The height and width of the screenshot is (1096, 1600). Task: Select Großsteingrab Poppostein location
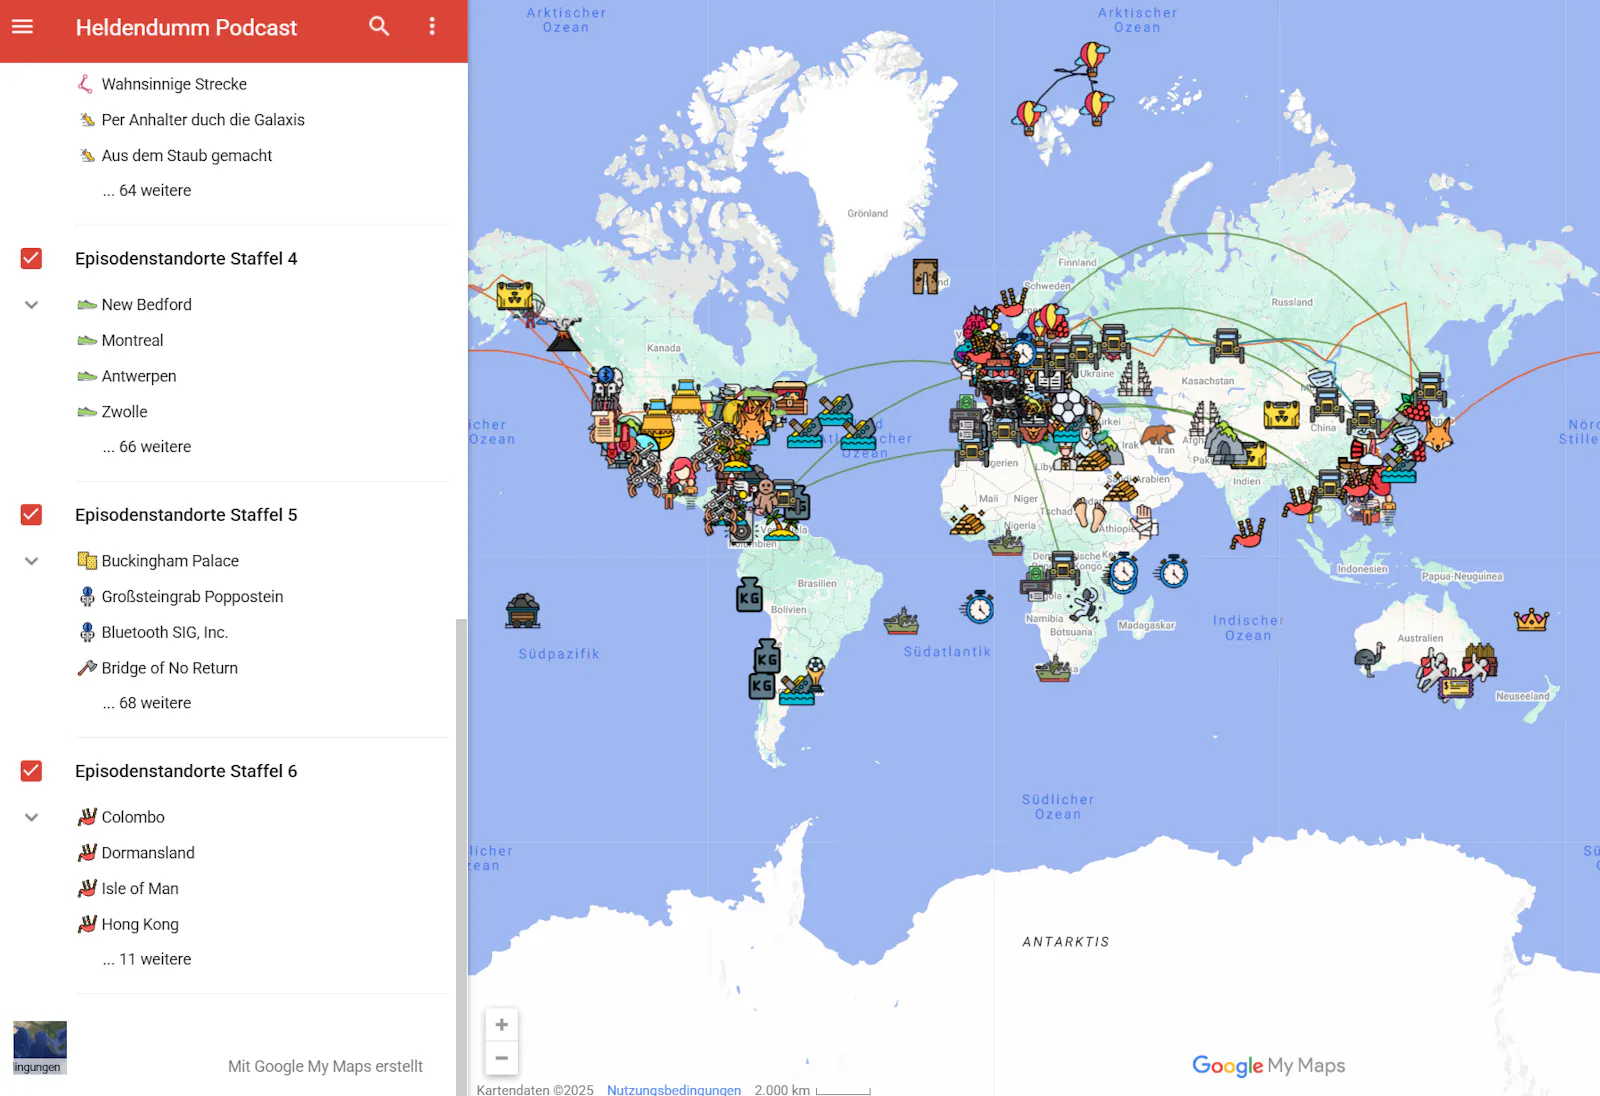point(192,596)
